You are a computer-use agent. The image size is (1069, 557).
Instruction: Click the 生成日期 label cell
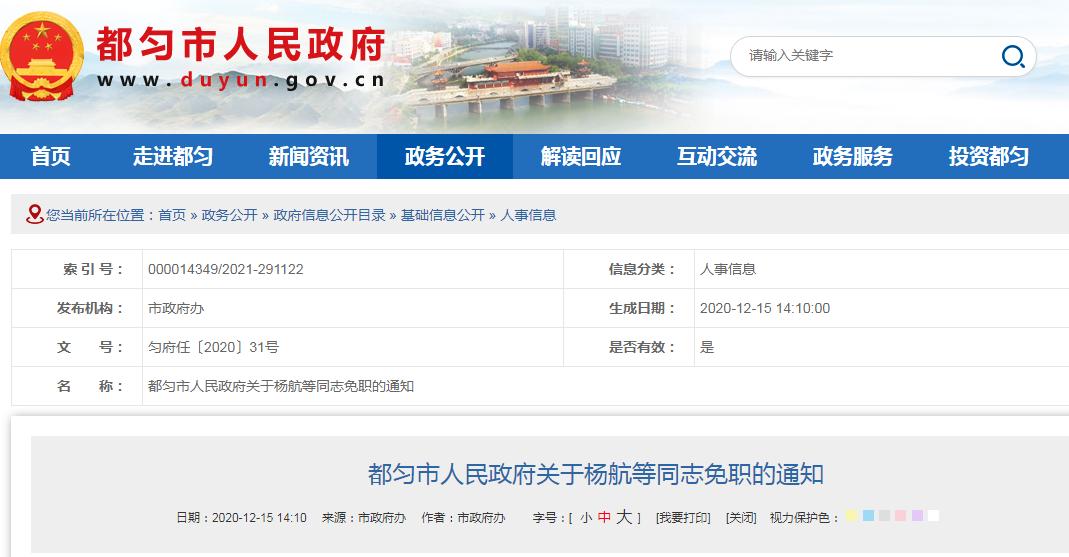pyautogui.click(x=629, y=308)
